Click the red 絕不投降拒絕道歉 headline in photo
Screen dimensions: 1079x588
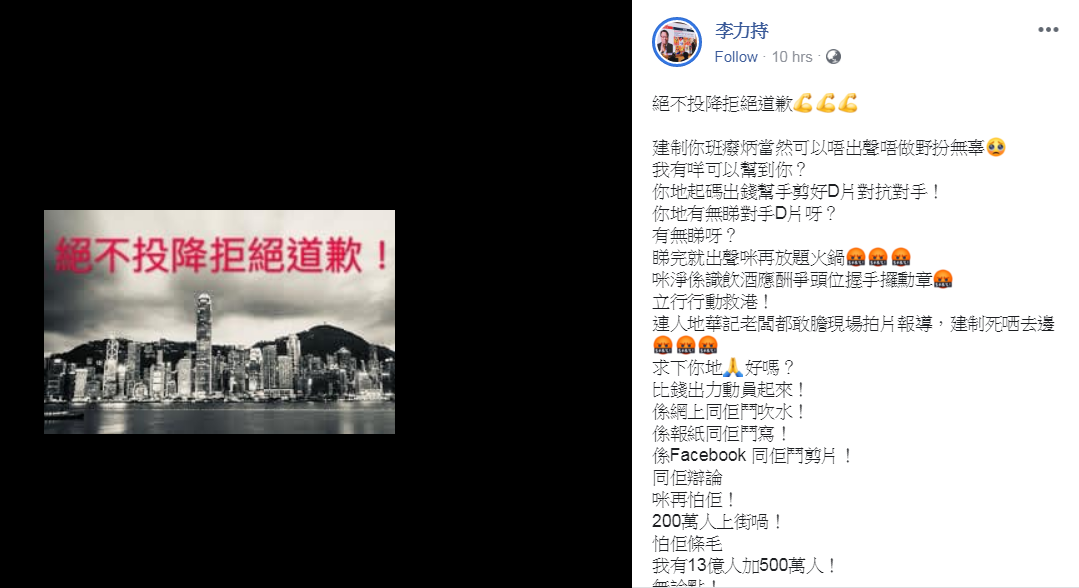tap(222, 255)
